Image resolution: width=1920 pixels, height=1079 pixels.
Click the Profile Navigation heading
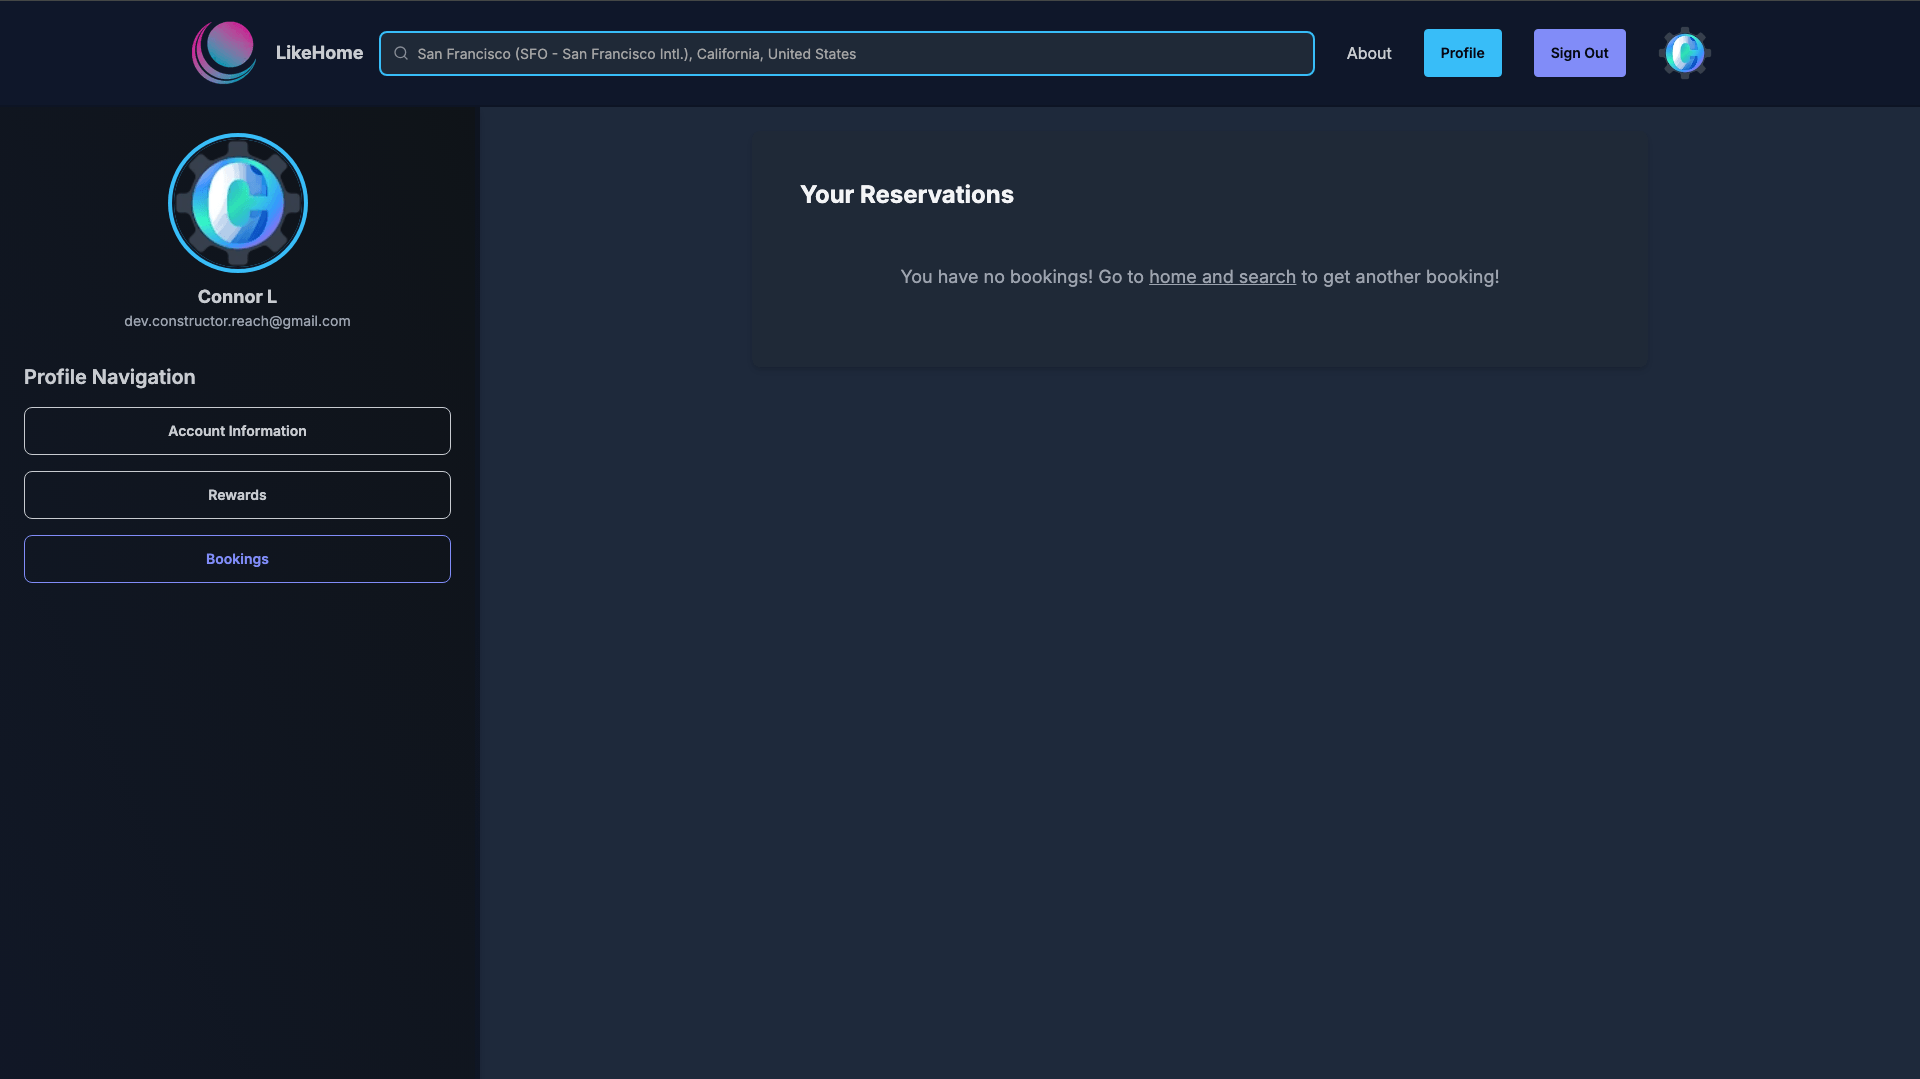tap(109, 377)
